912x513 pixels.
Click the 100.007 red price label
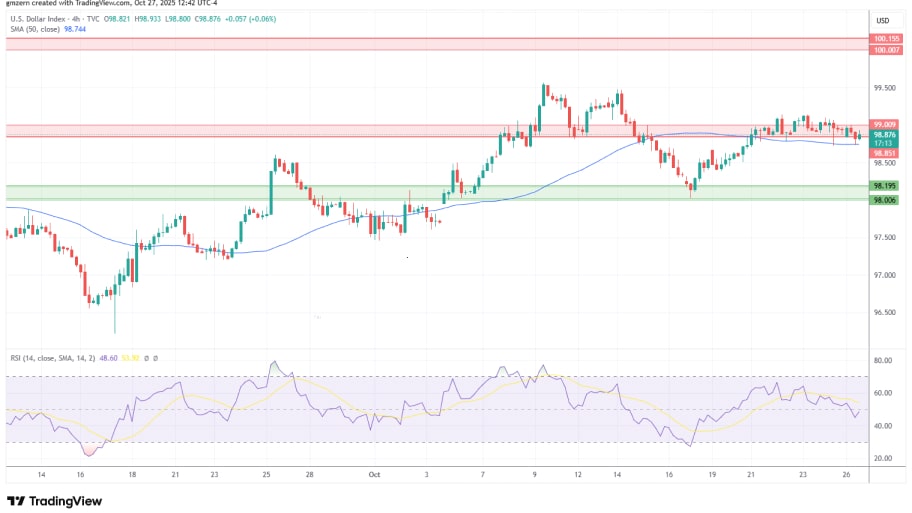point(884,49)
